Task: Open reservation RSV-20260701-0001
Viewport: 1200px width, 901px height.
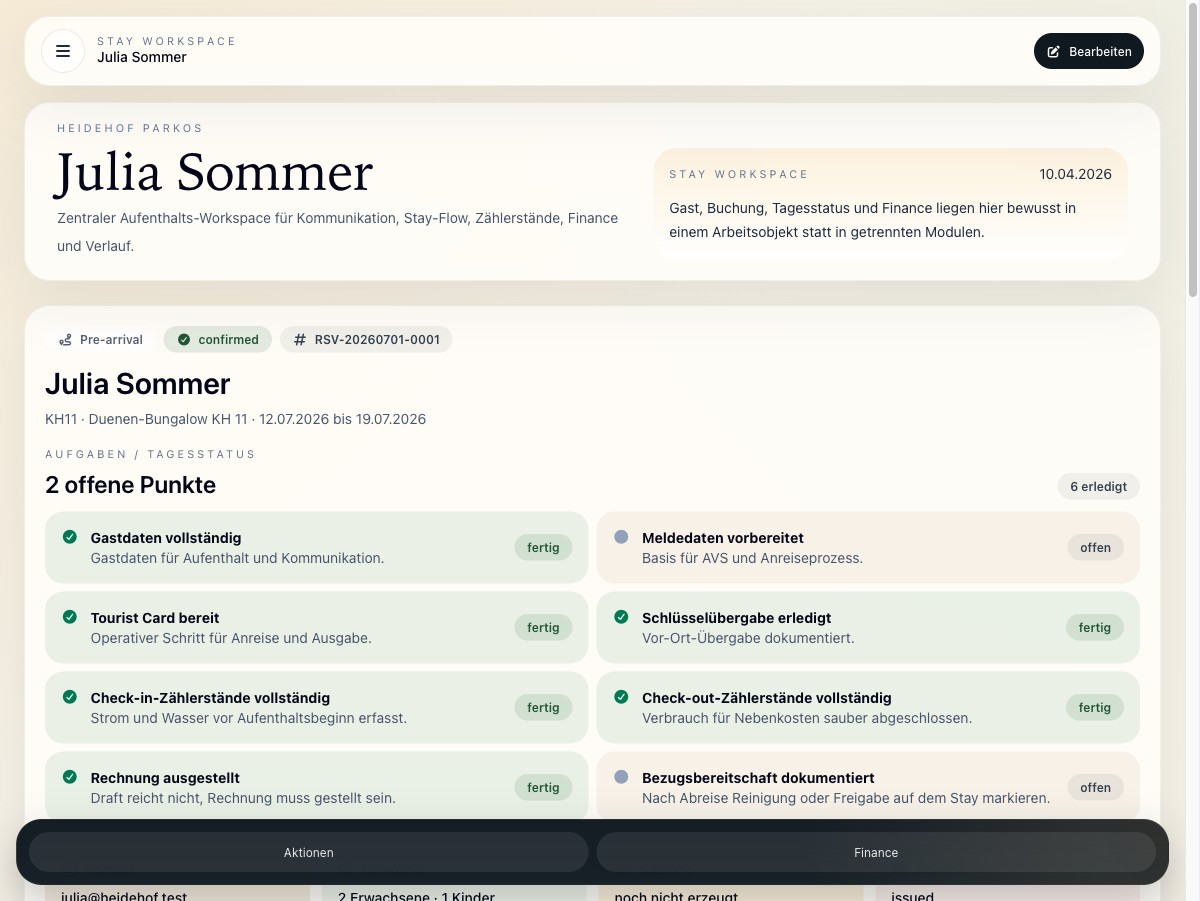Action: click(x=377, y=339)
